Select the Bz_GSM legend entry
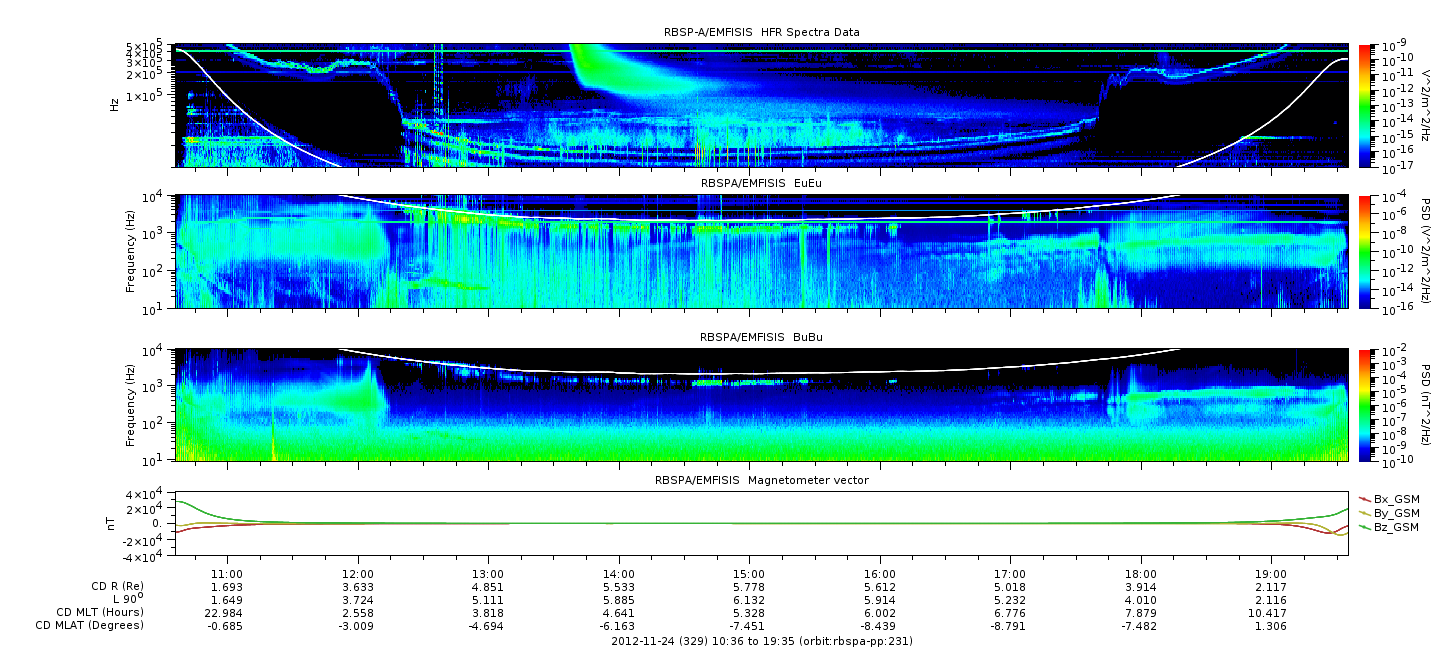This screenshot has height=658, width=1447. click(x=1395, y=527)
